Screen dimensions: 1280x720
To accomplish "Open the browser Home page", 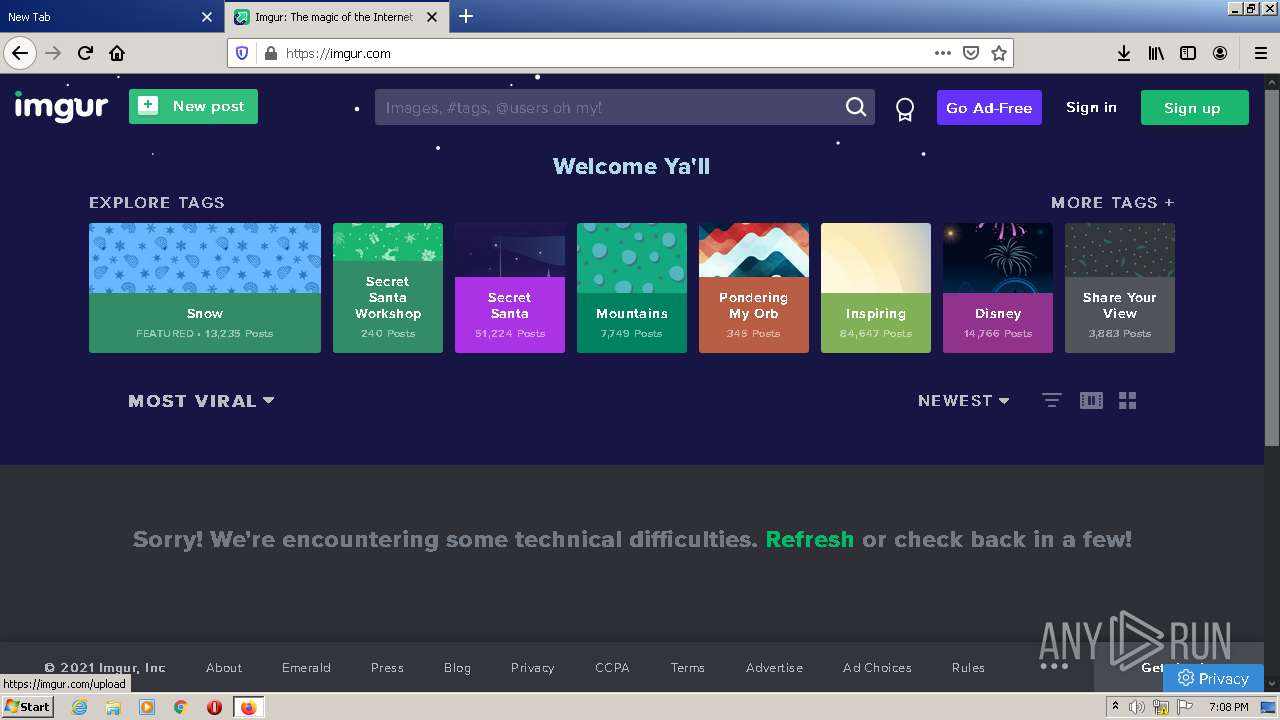I will tap(117, 53).
